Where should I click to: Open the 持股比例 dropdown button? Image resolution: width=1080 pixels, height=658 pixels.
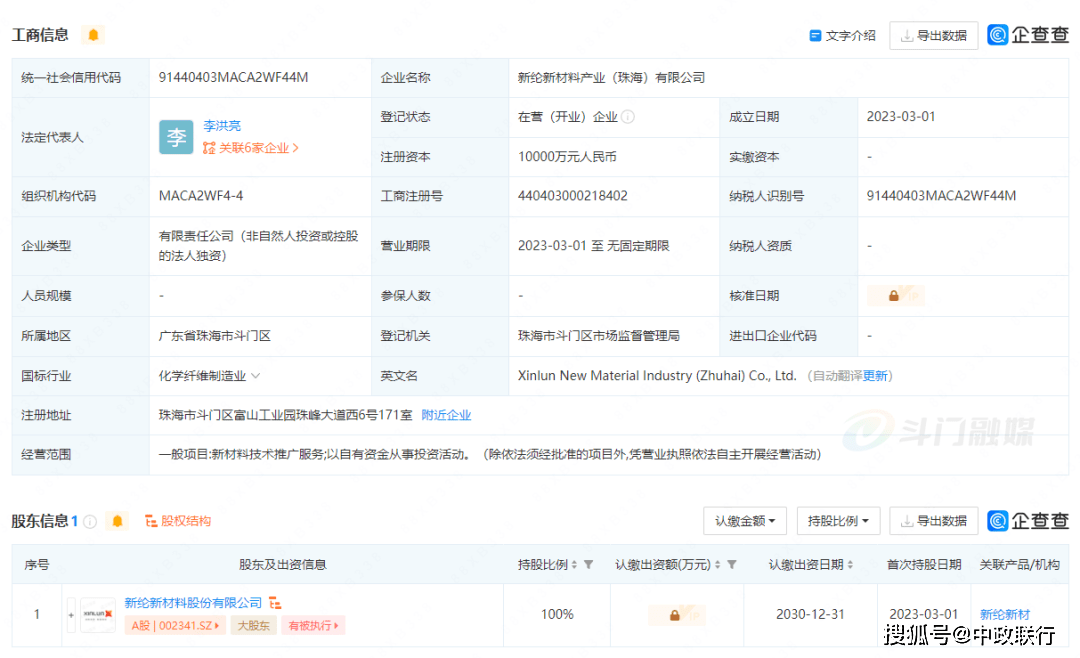pyautogui.click(x=837, y=521)
